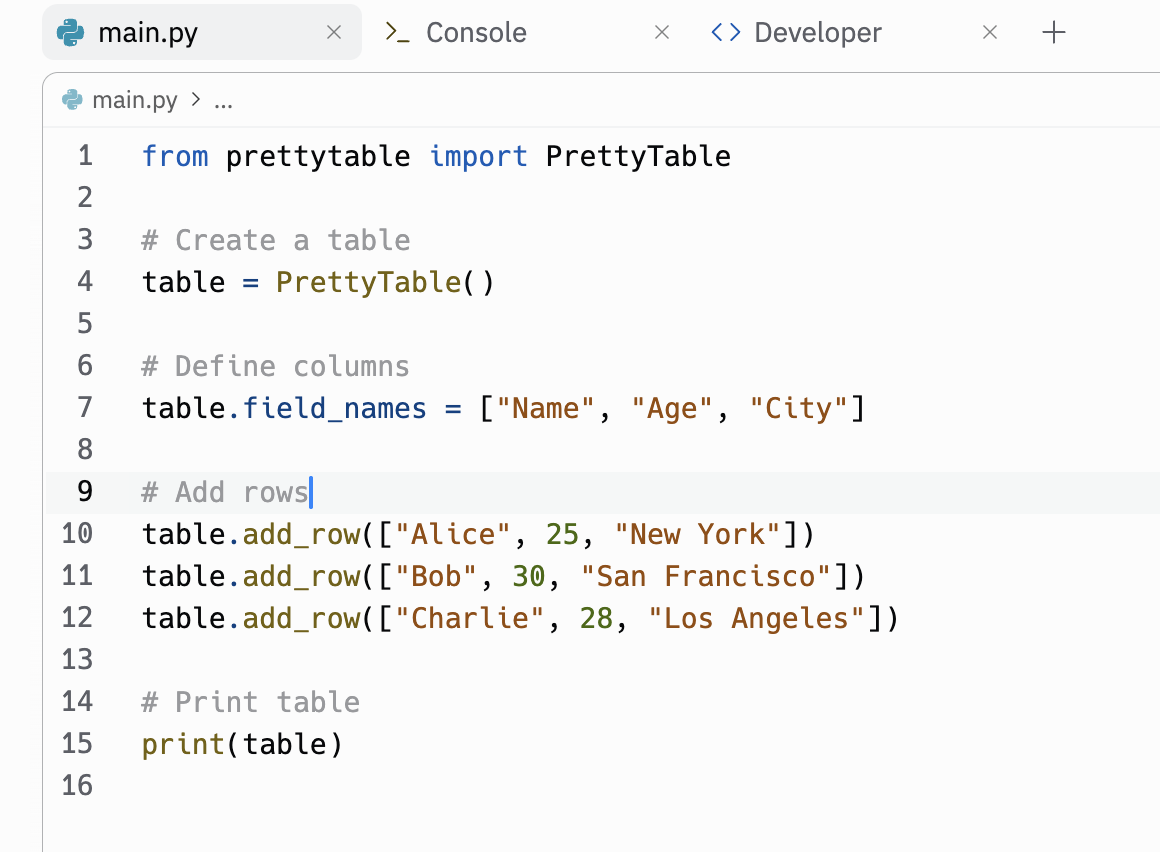Click the Python icon on main.py tab
This screenshot has height=852, width=1160.
(71, 33)
